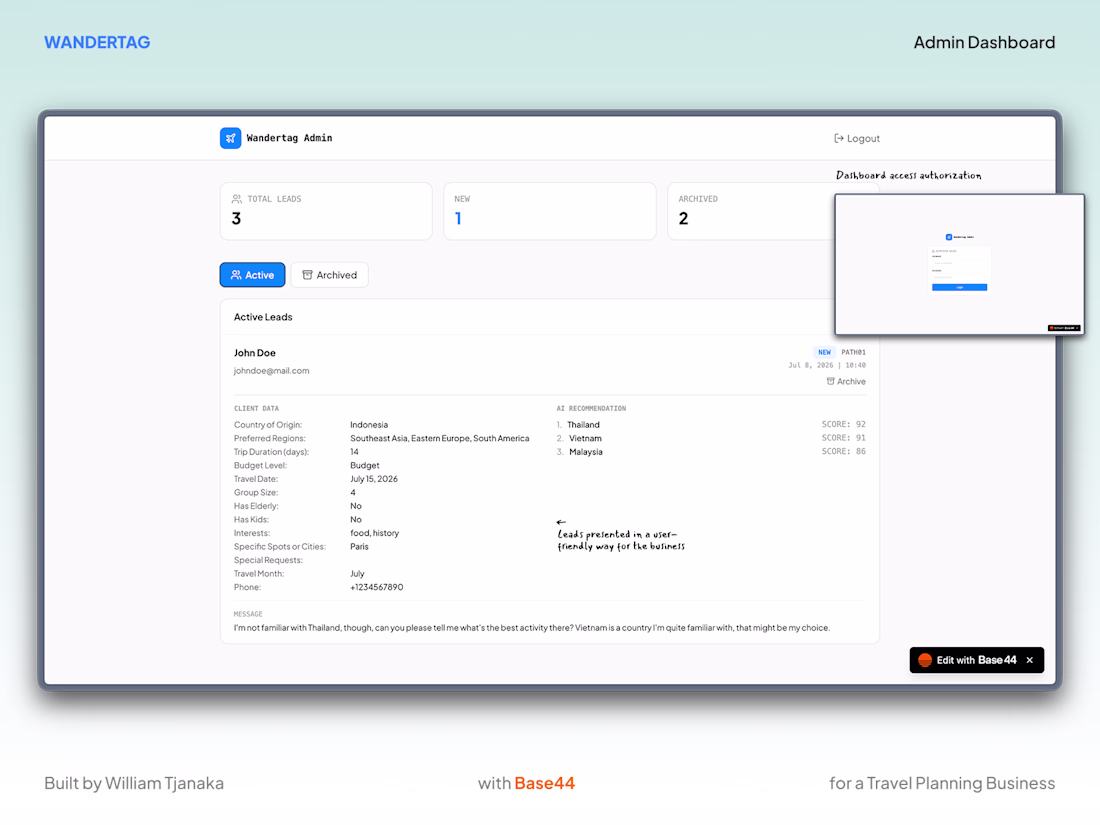Click SCORE: 91 value
Image resolution: width=1100 pixels, height=825 pixels.
[x=844, y=438]
